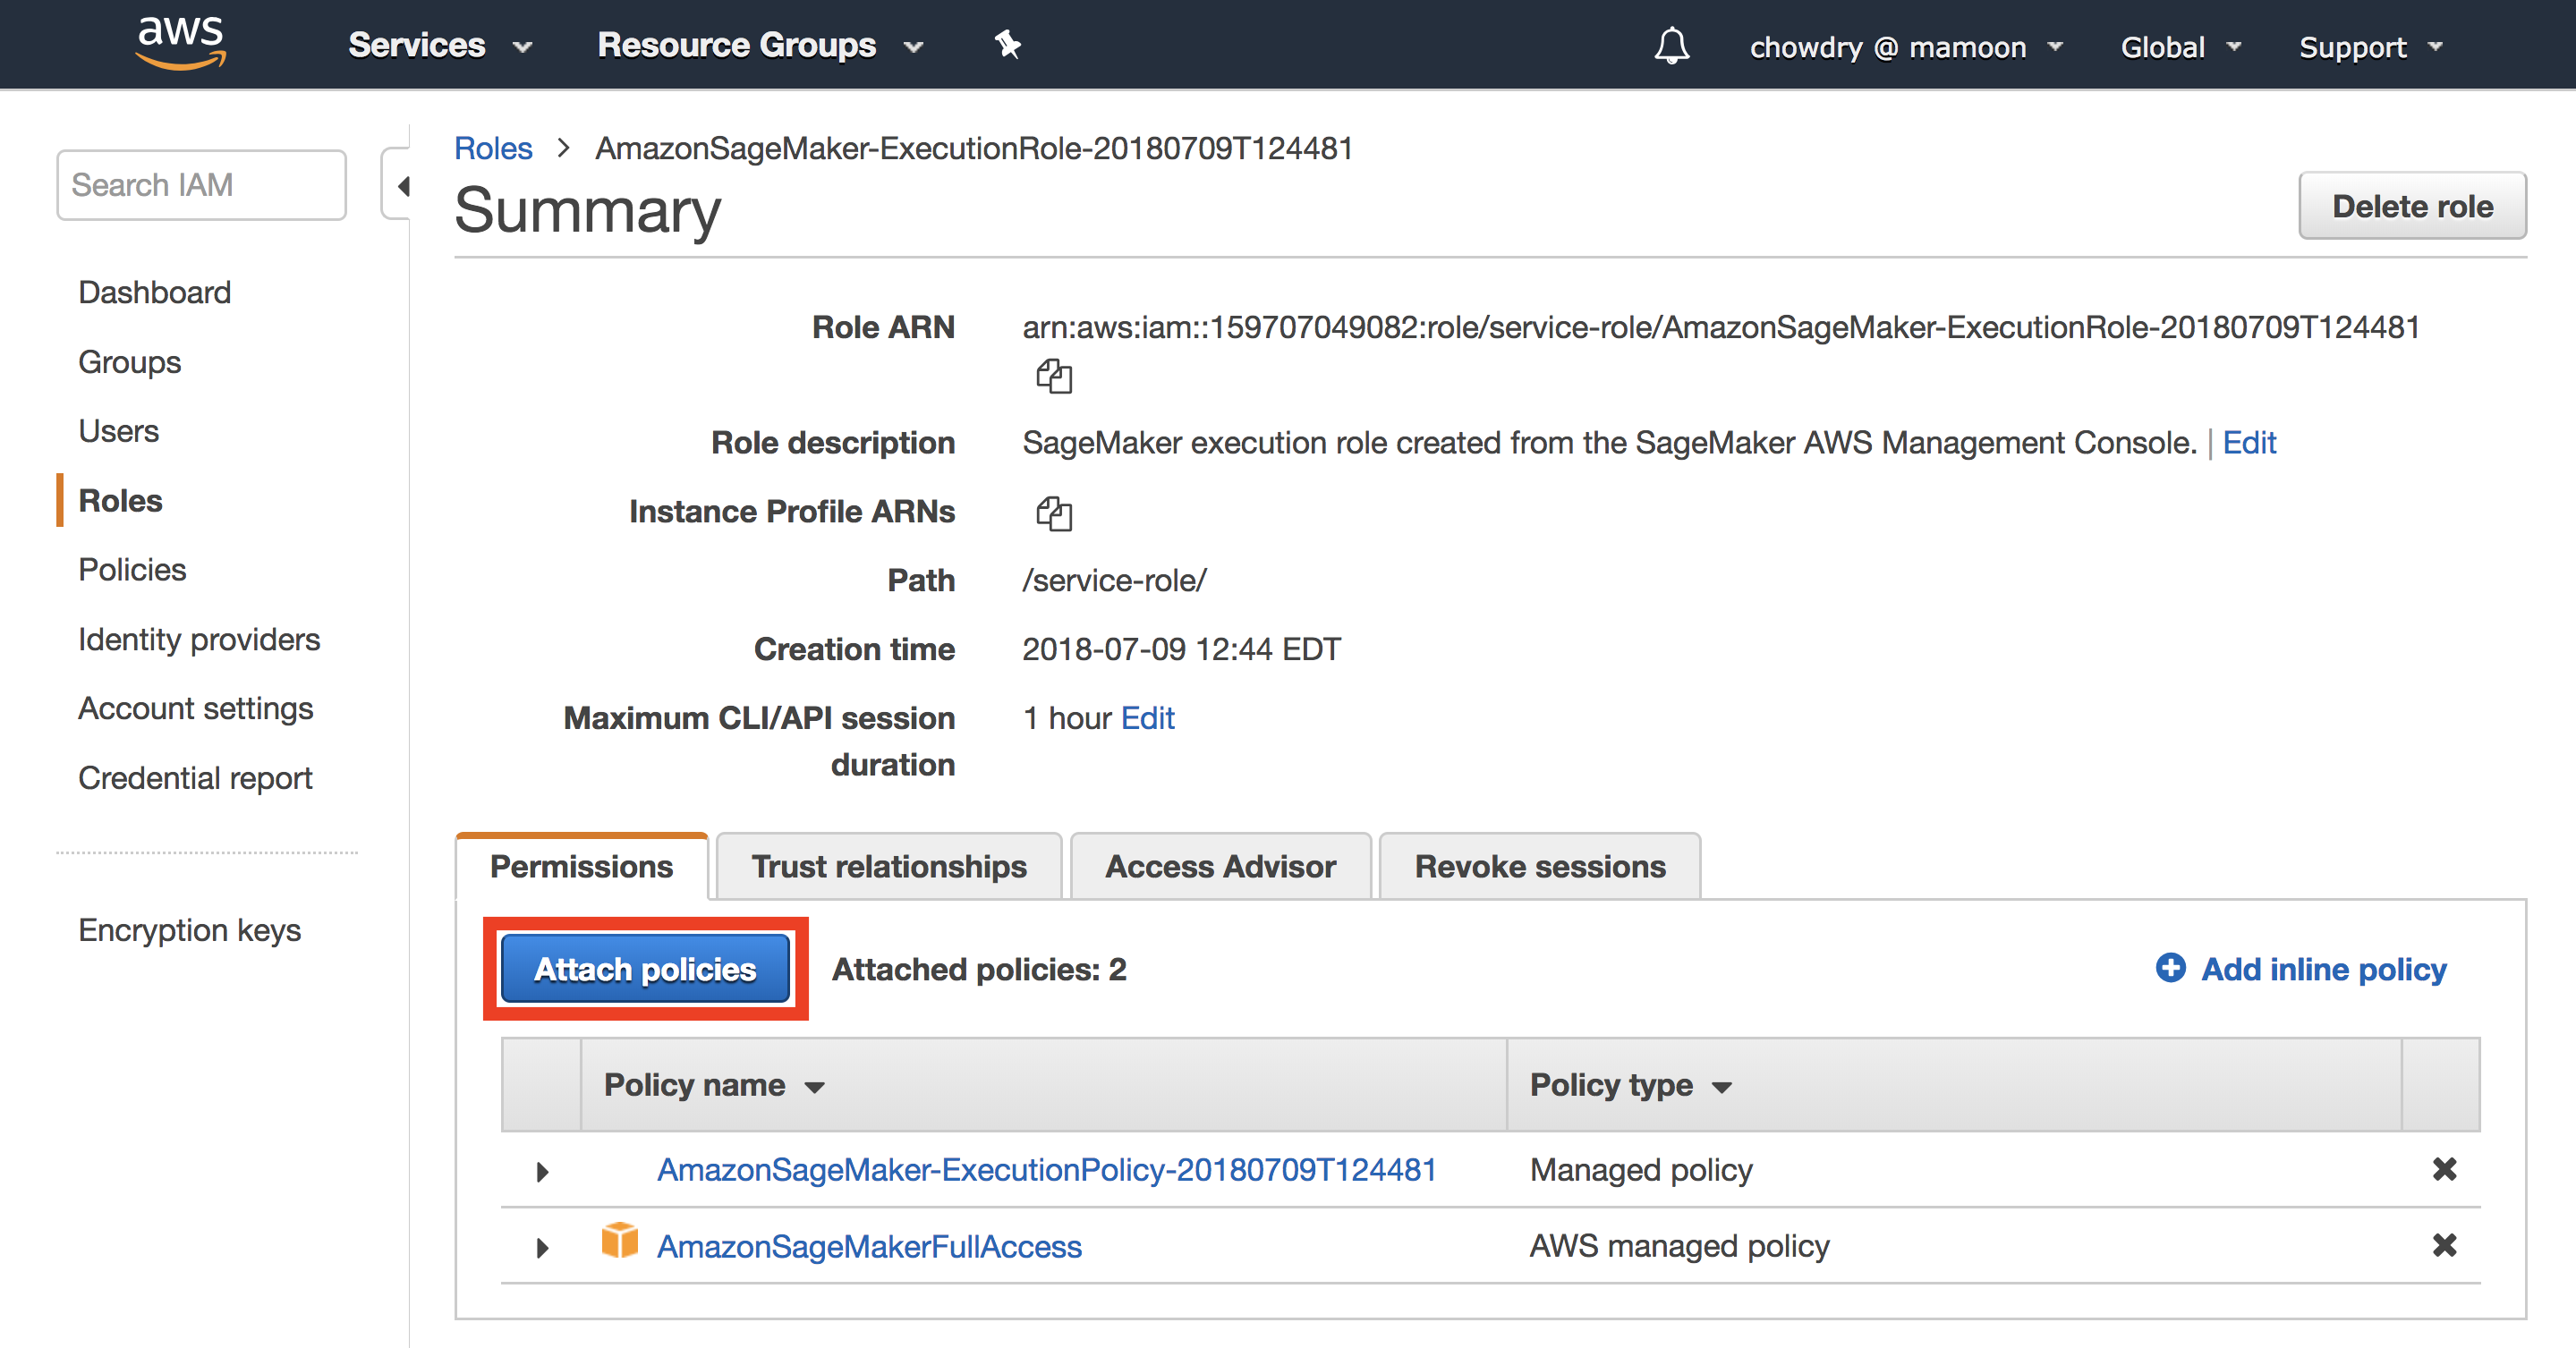This screenshot has width=2576, height=1348.
Task: Open the Services dropdown menu
Action: [440, 45]
